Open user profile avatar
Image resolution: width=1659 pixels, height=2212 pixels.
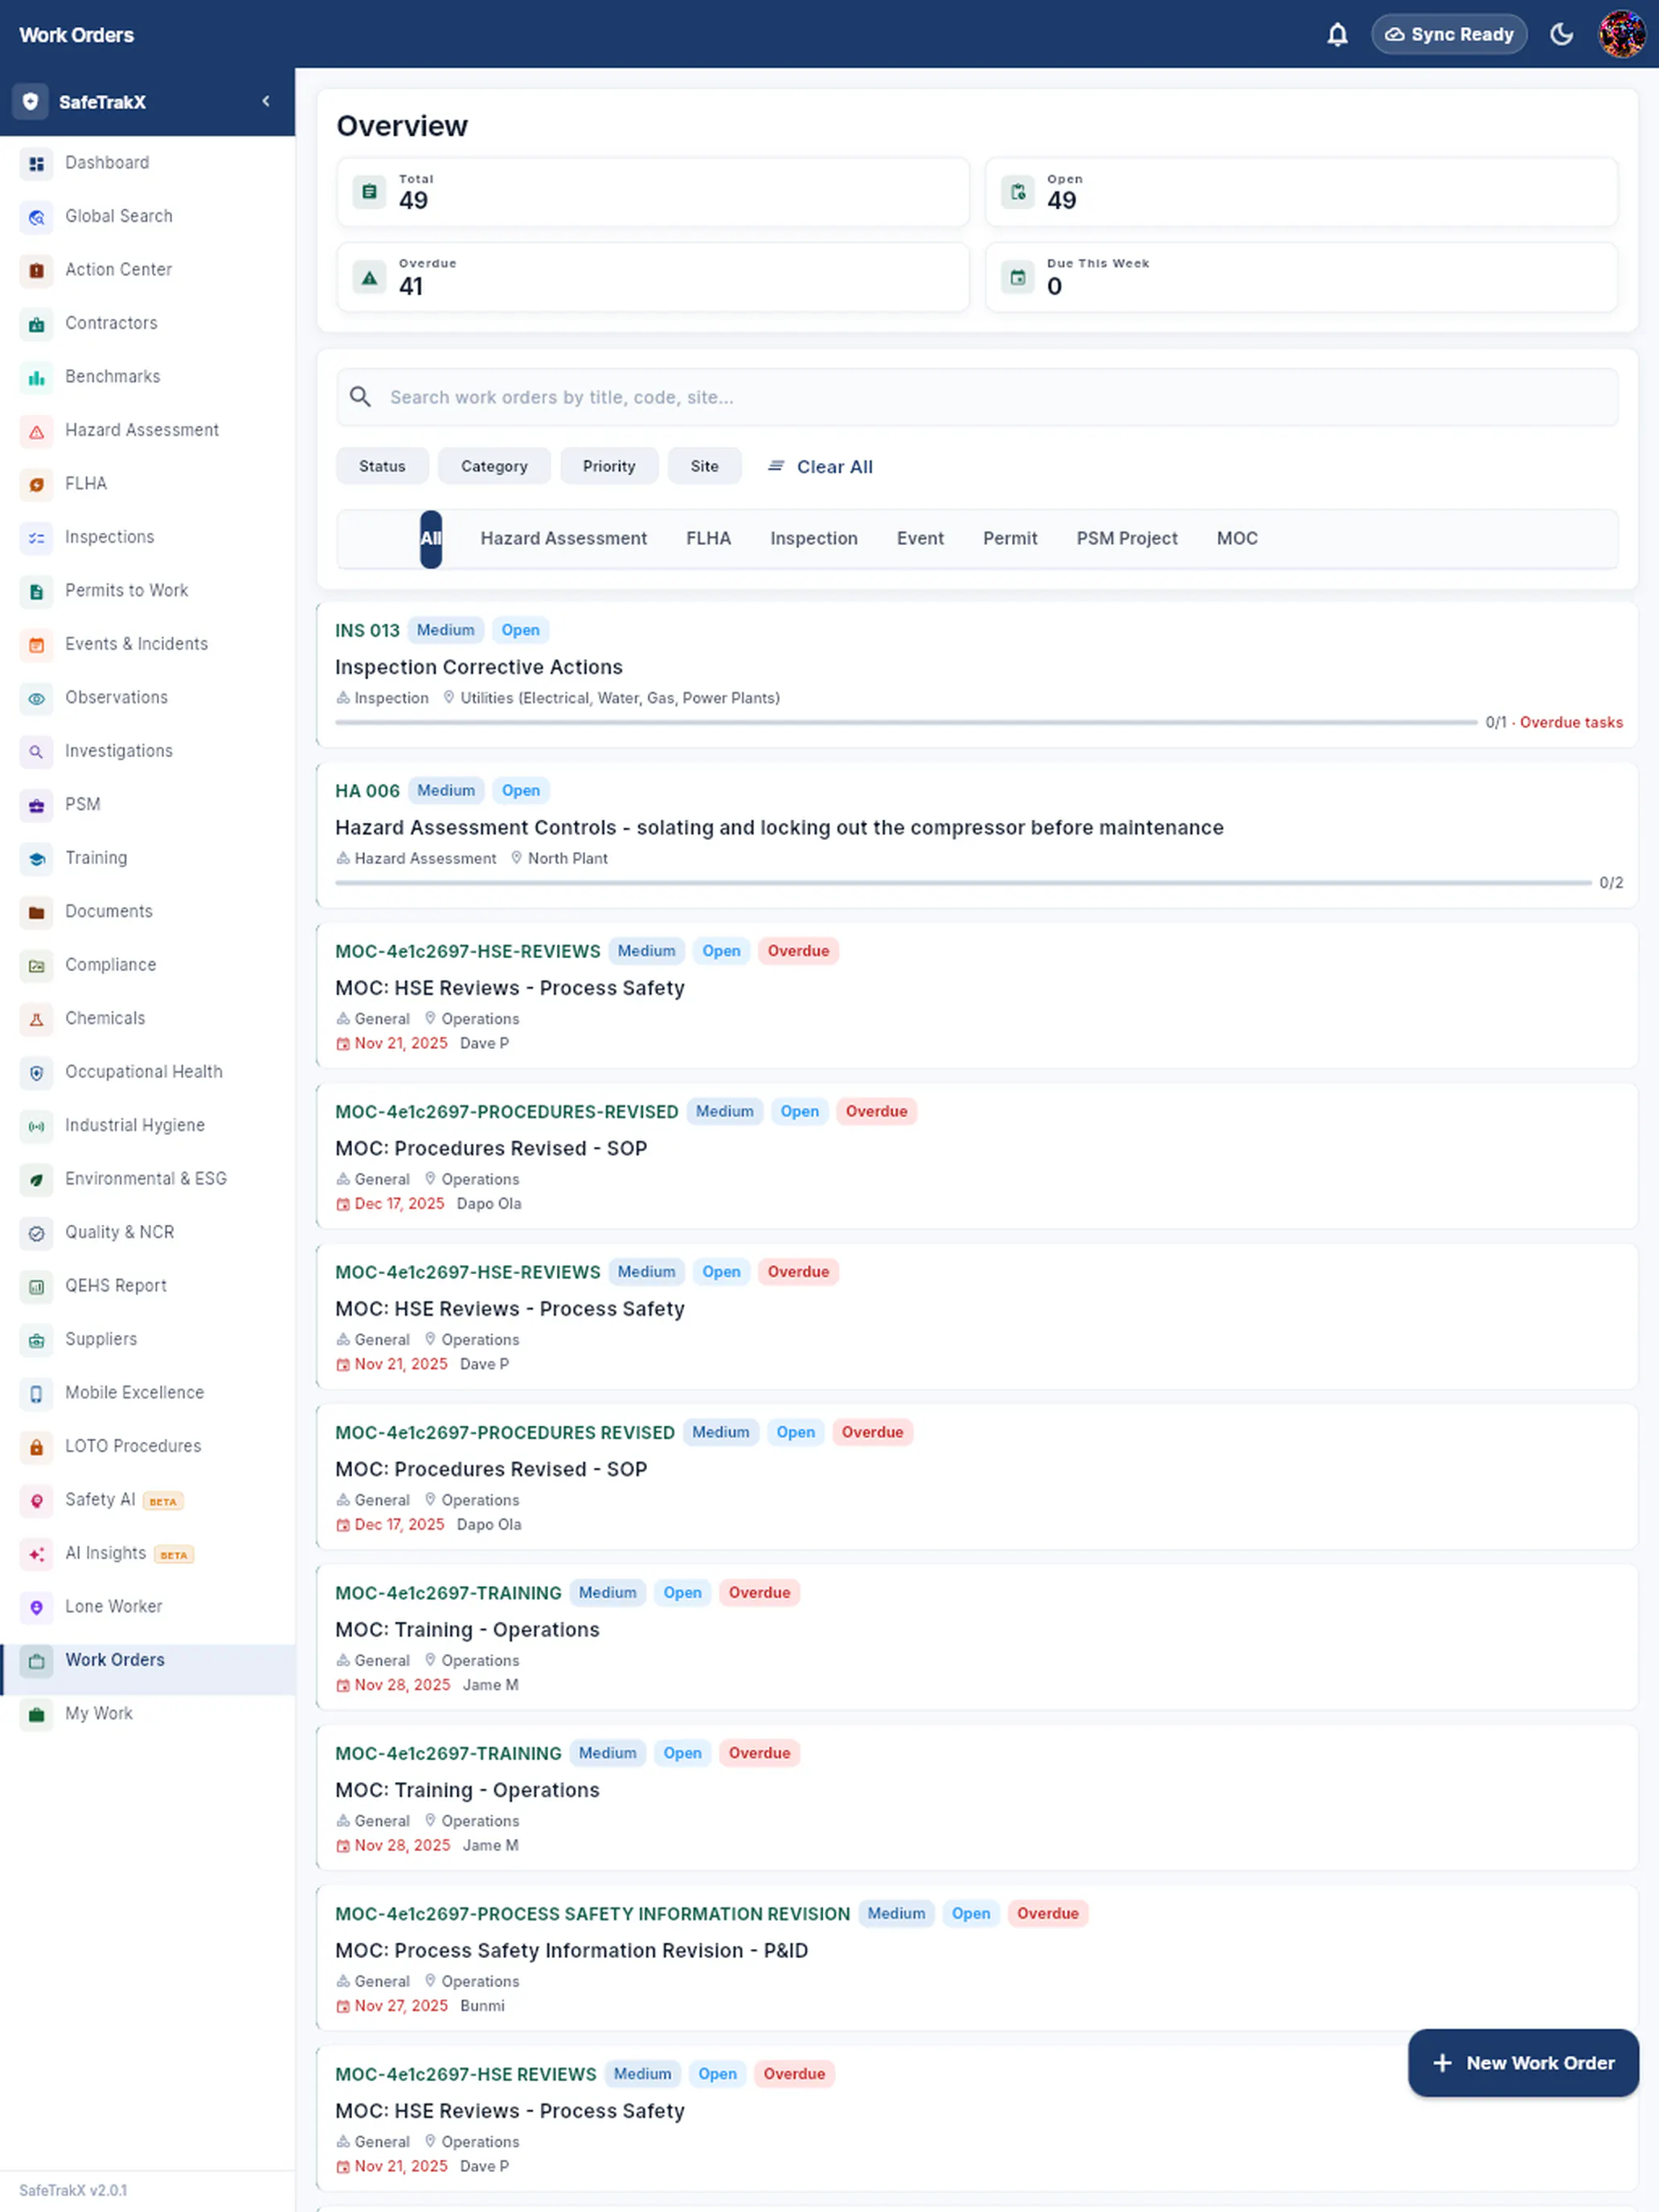tap(1621, 35)
